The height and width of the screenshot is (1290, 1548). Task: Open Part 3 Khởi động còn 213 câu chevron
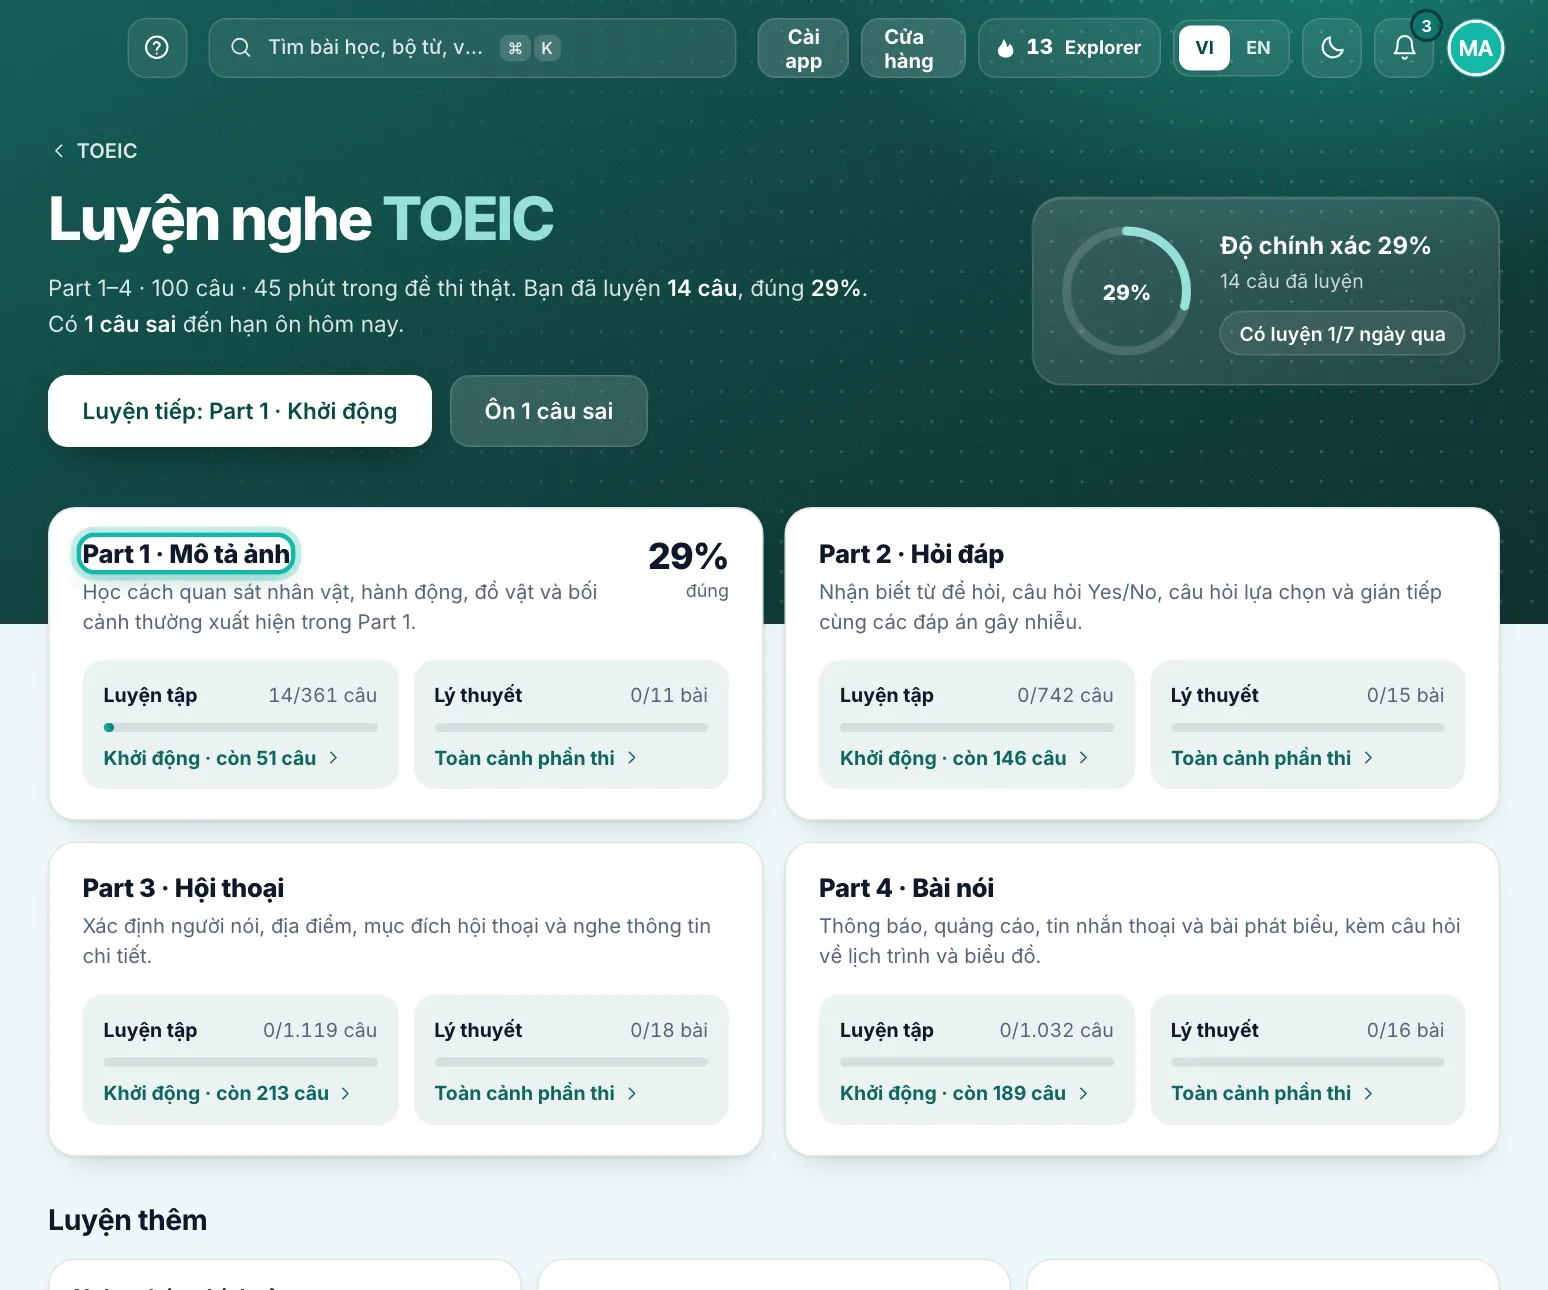click(345, 1093)
